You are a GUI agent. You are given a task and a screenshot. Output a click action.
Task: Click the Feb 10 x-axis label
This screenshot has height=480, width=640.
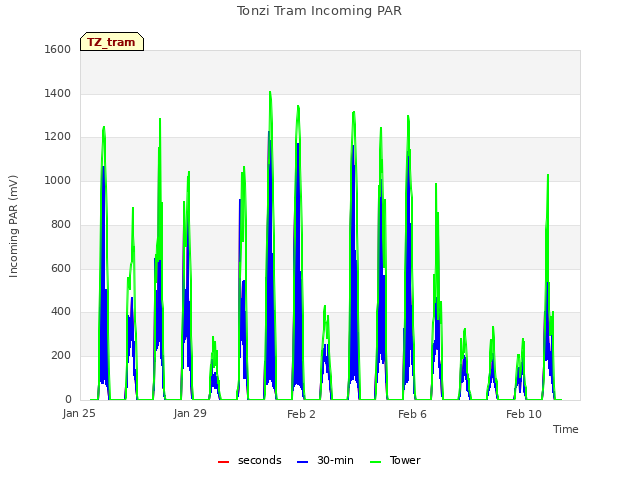[x=524, y=414]
